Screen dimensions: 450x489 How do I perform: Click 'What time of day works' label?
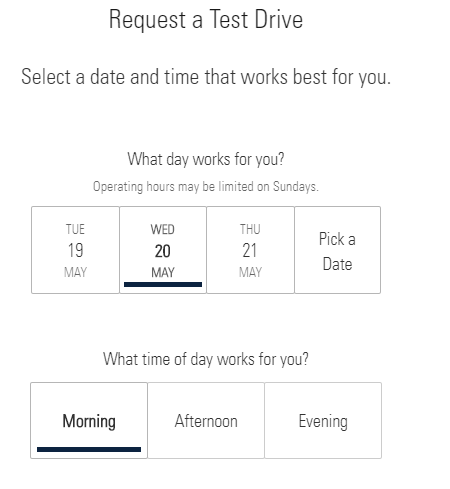coord(206,359)
